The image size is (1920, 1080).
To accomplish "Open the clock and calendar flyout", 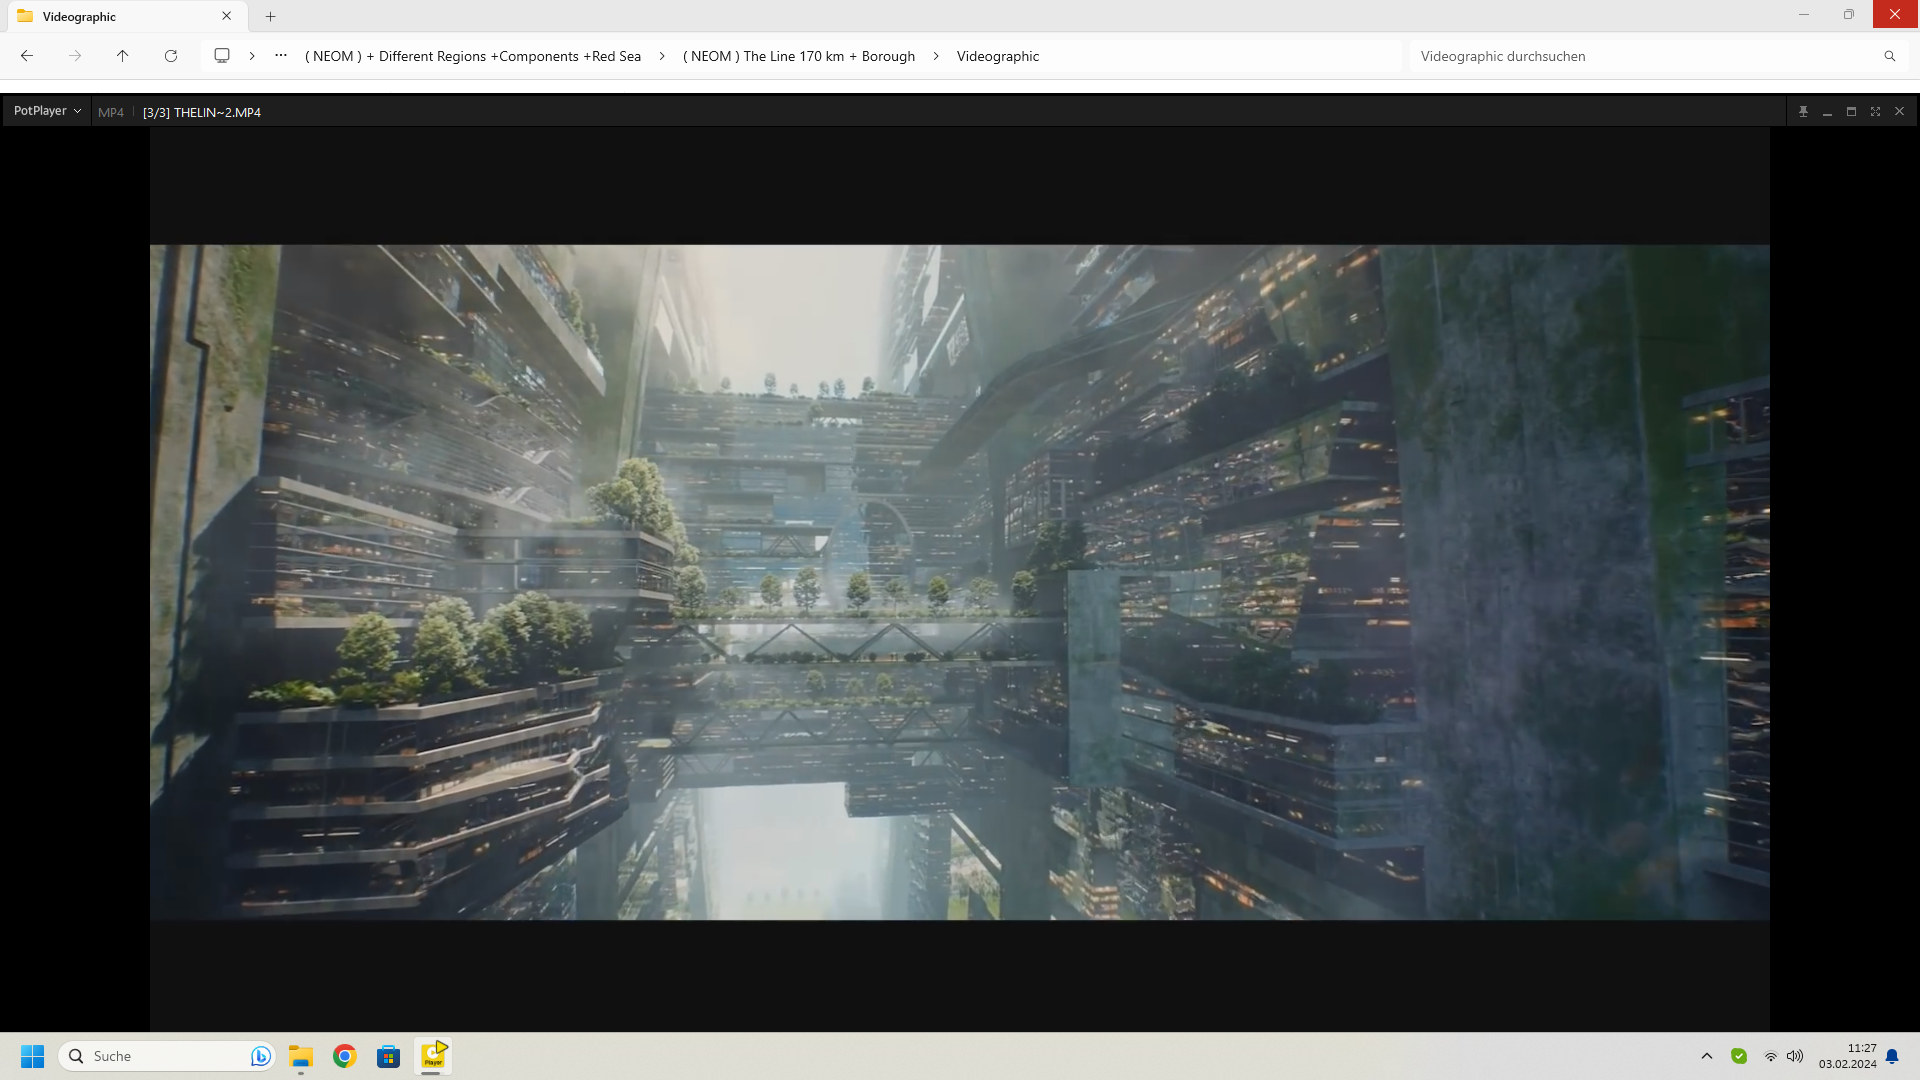I will [x=1847, y=1056].
